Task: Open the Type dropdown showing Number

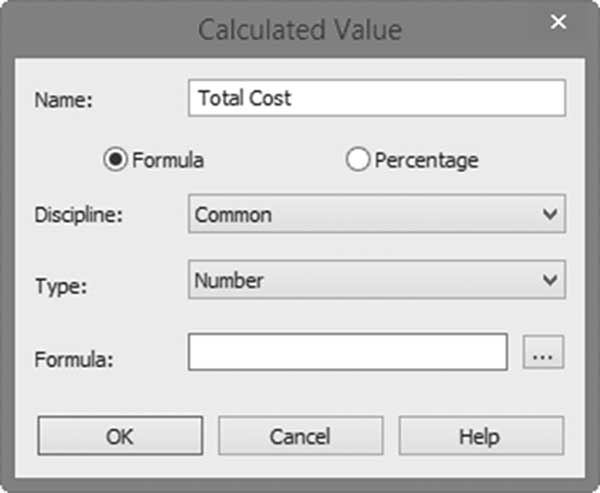Action: [377, 280]
